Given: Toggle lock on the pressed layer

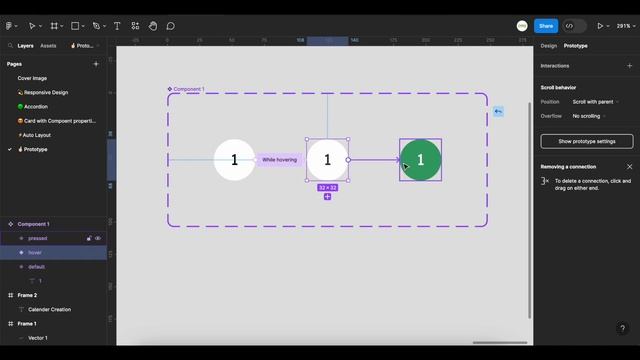Looking at the screenshot, I should tap(89, 238).
